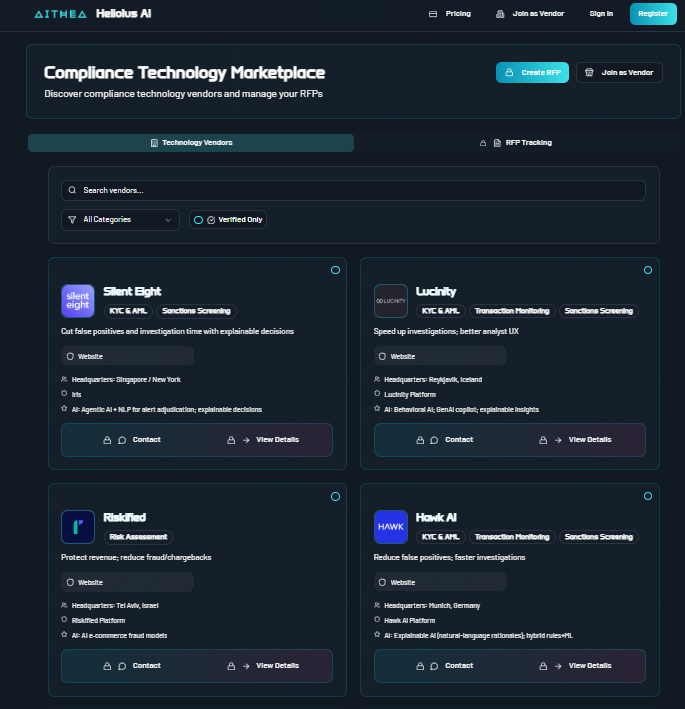Click the Lucinity logo tile

coord(391,301)
